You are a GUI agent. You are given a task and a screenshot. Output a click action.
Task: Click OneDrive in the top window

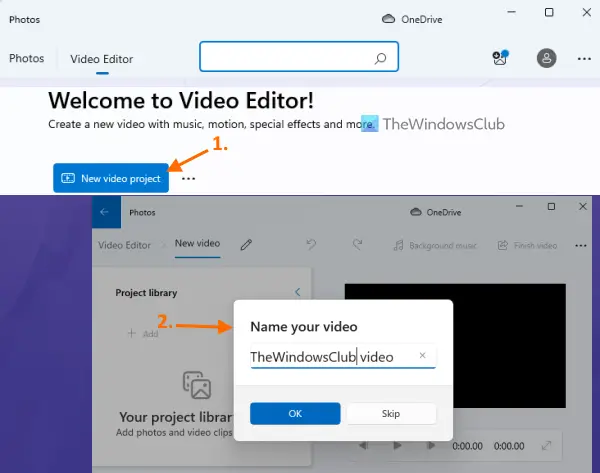coord(412,19)
